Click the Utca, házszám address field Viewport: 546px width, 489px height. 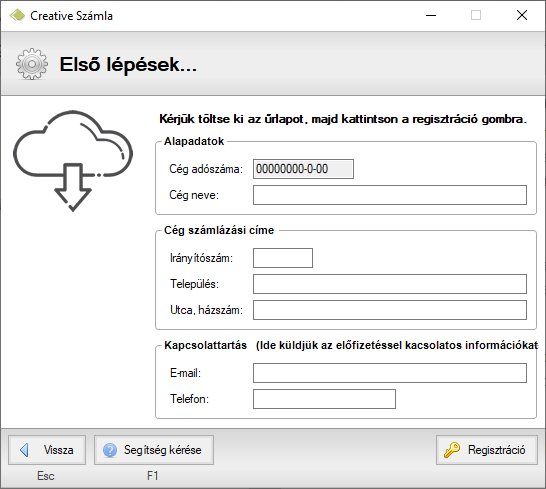click(x=390, y=310)
